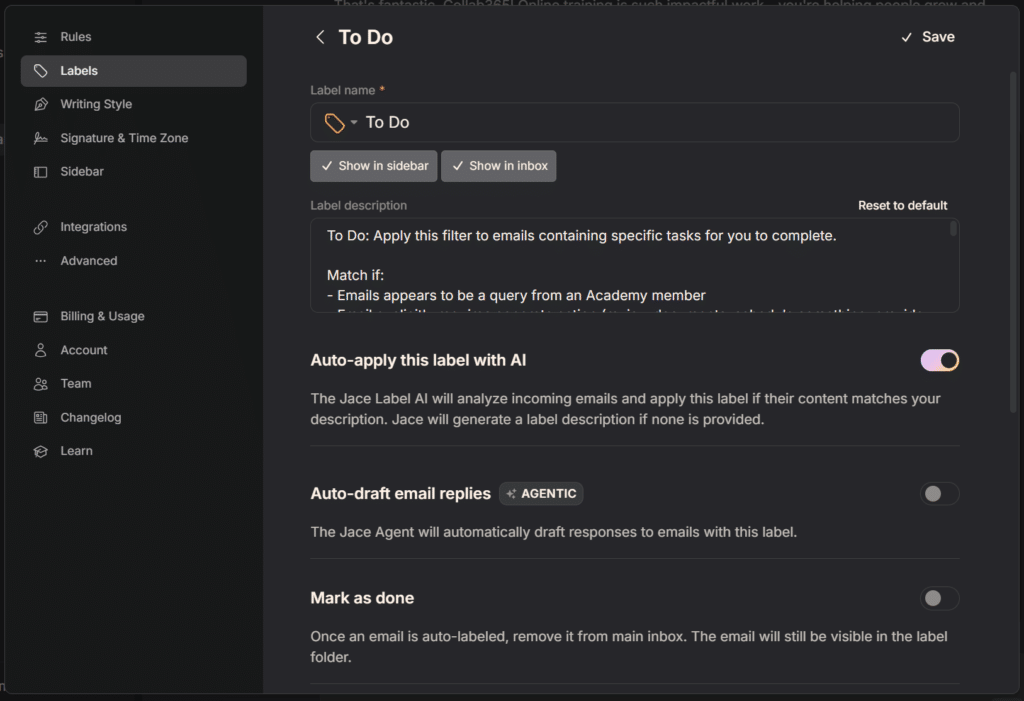Click the Writing Style pen icon
The height and width of the screenshot is (701, 1024).
[41, 104]
